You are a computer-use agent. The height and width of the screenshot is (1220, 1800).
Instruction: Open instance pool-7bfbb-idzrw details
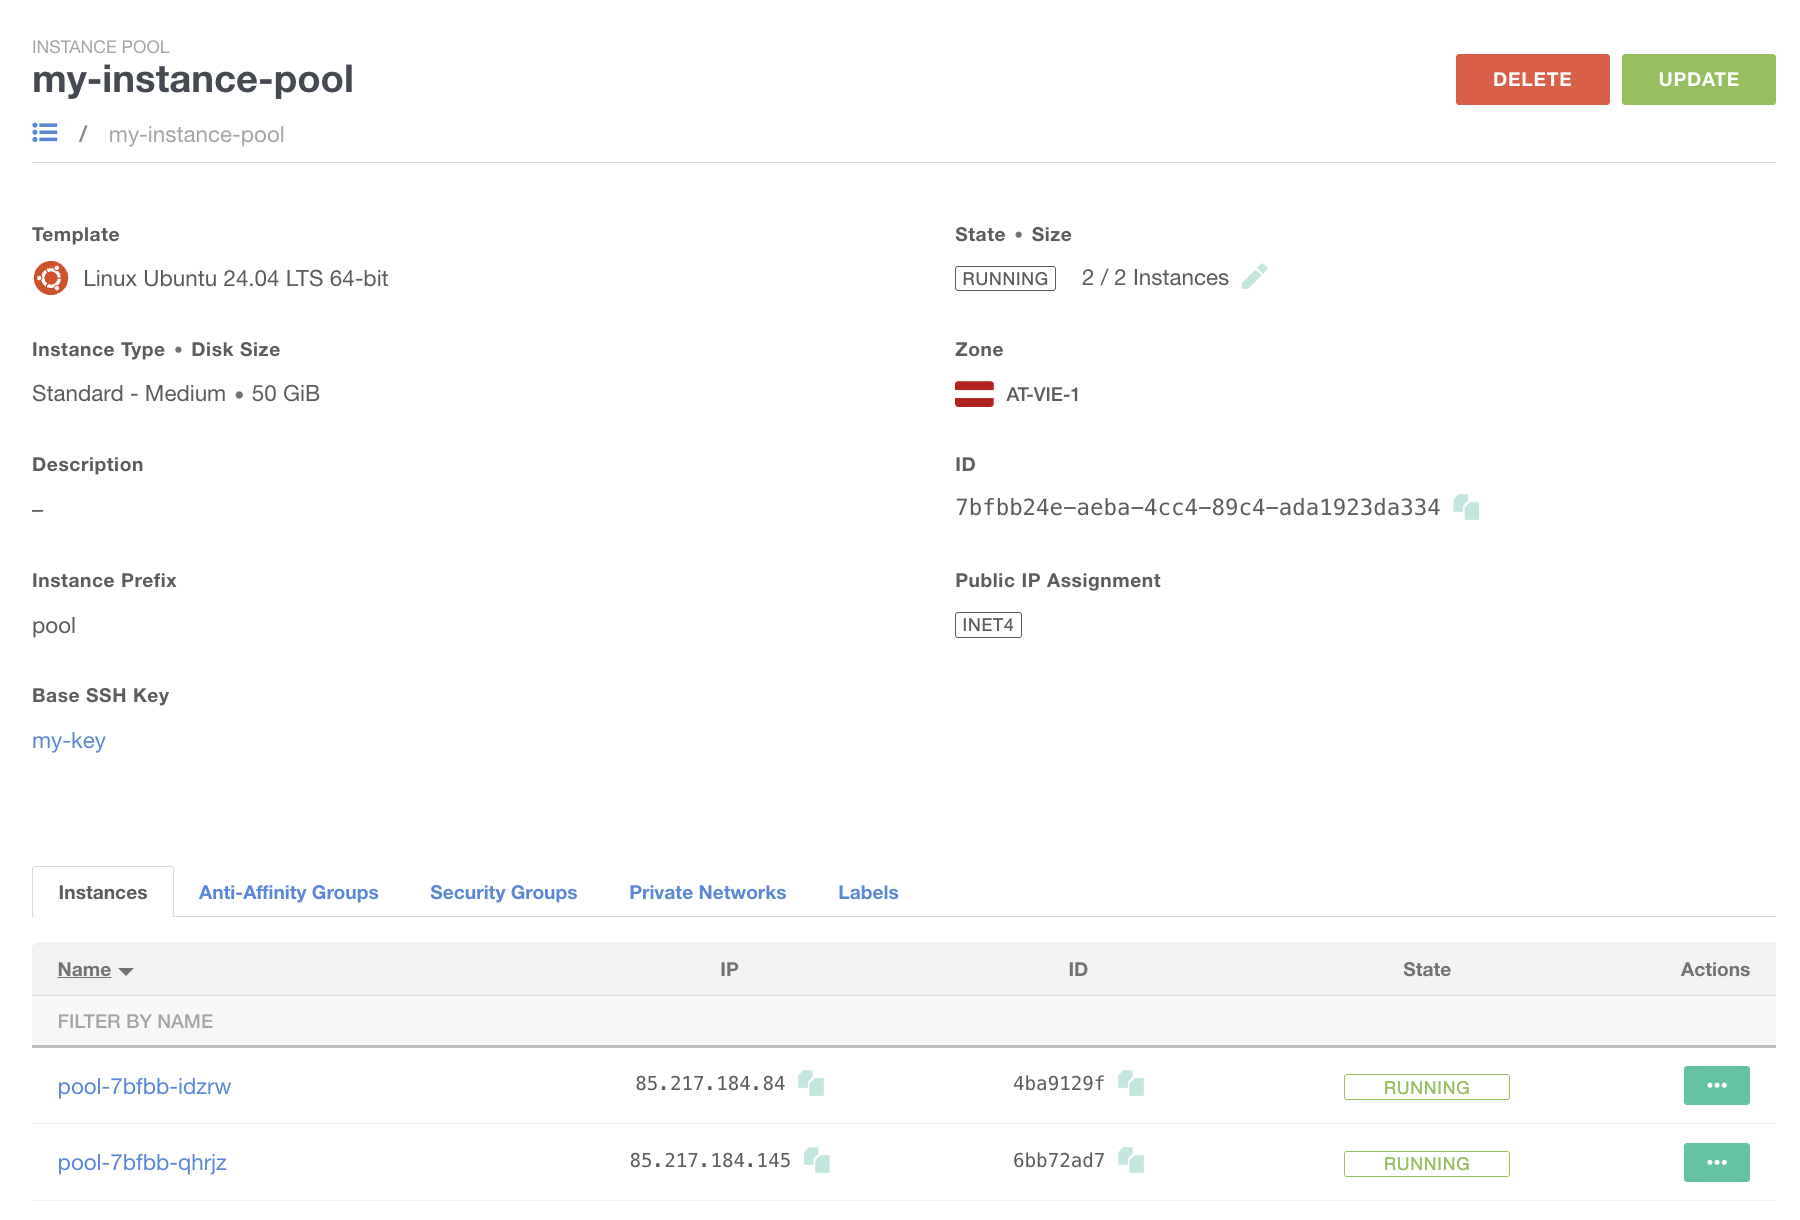[144, 1086]
